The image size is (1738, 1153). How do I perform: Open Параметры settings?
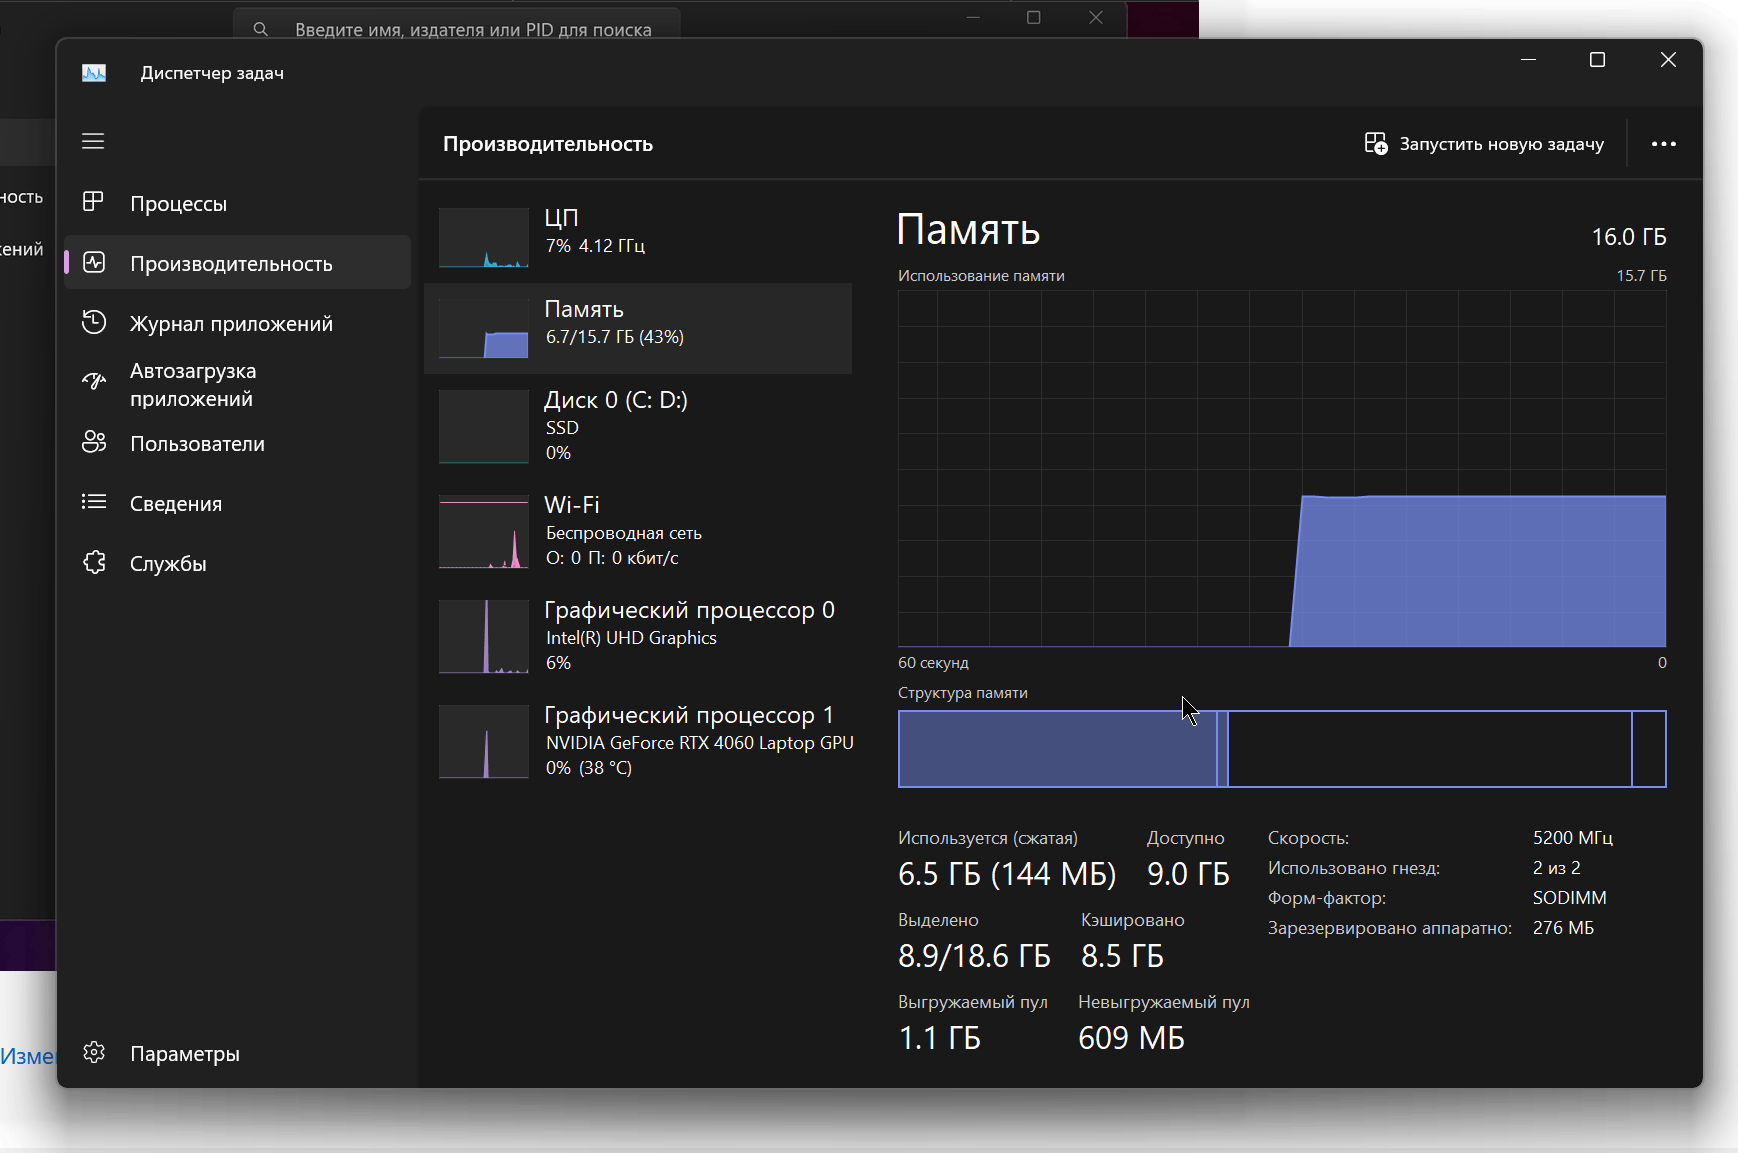(238, 1053)
